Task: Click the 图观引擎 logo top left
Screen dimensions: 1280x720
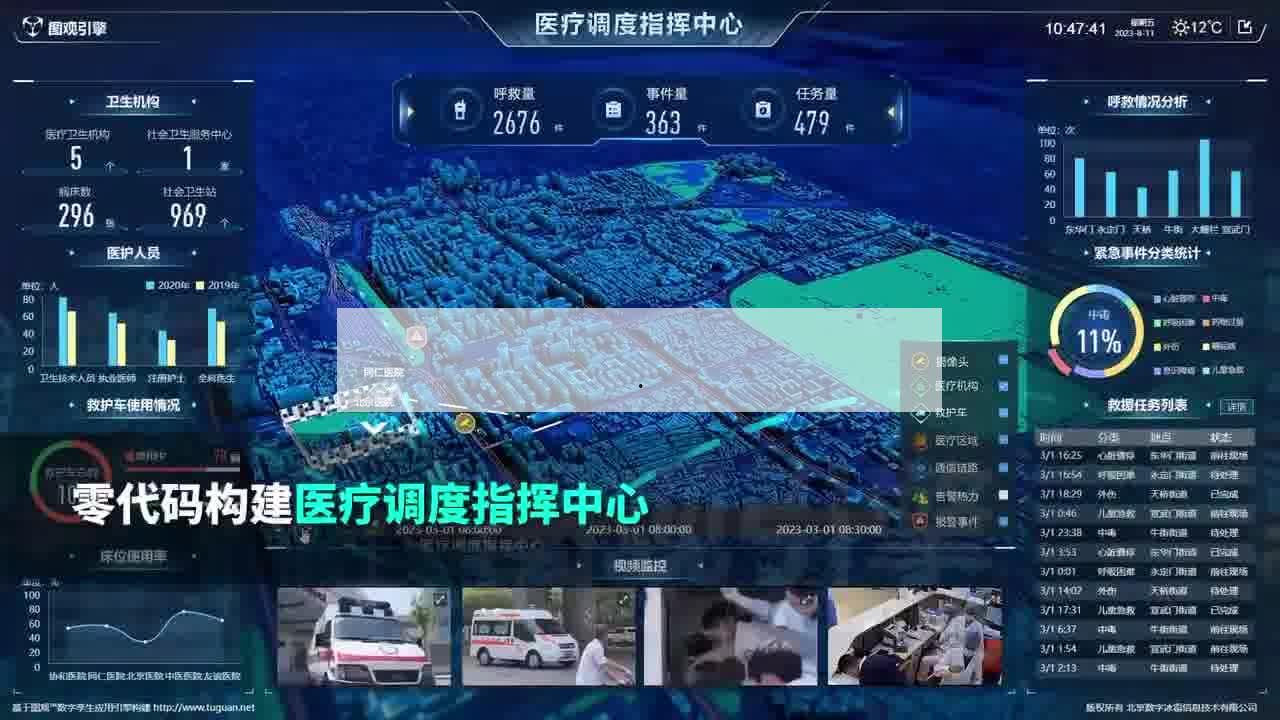Action: point(60,28)
